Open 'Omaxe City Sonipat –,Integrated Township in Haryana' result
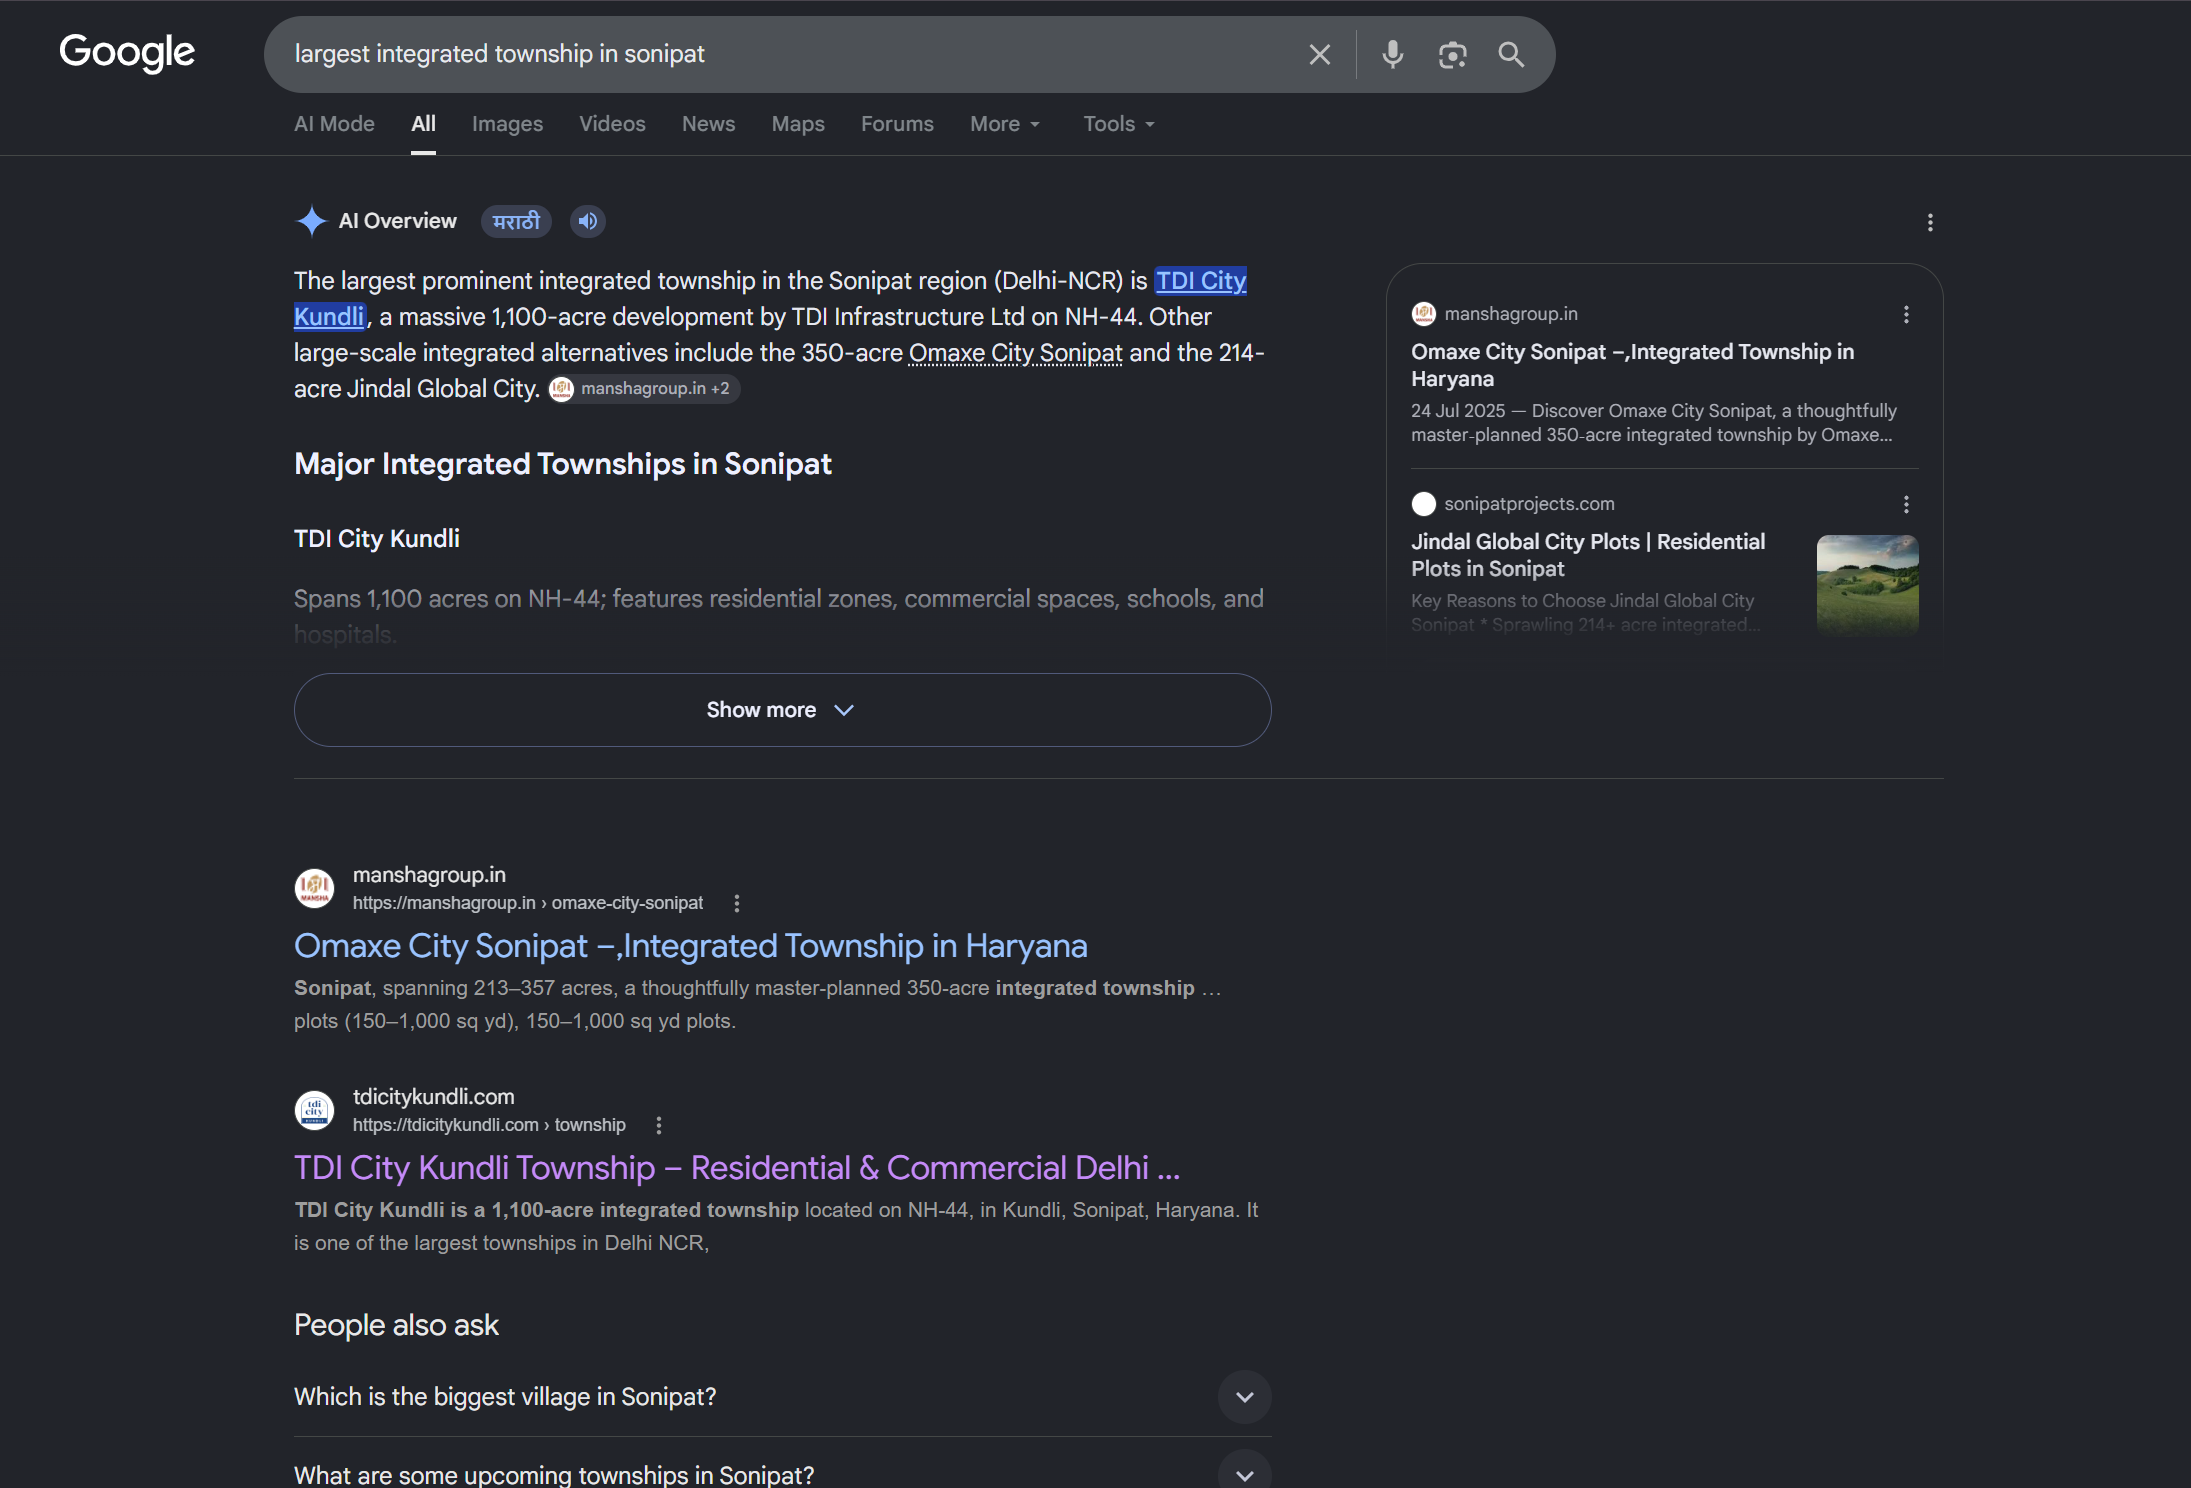Viewport: 2191px width, 1488px height. point(690,946)
